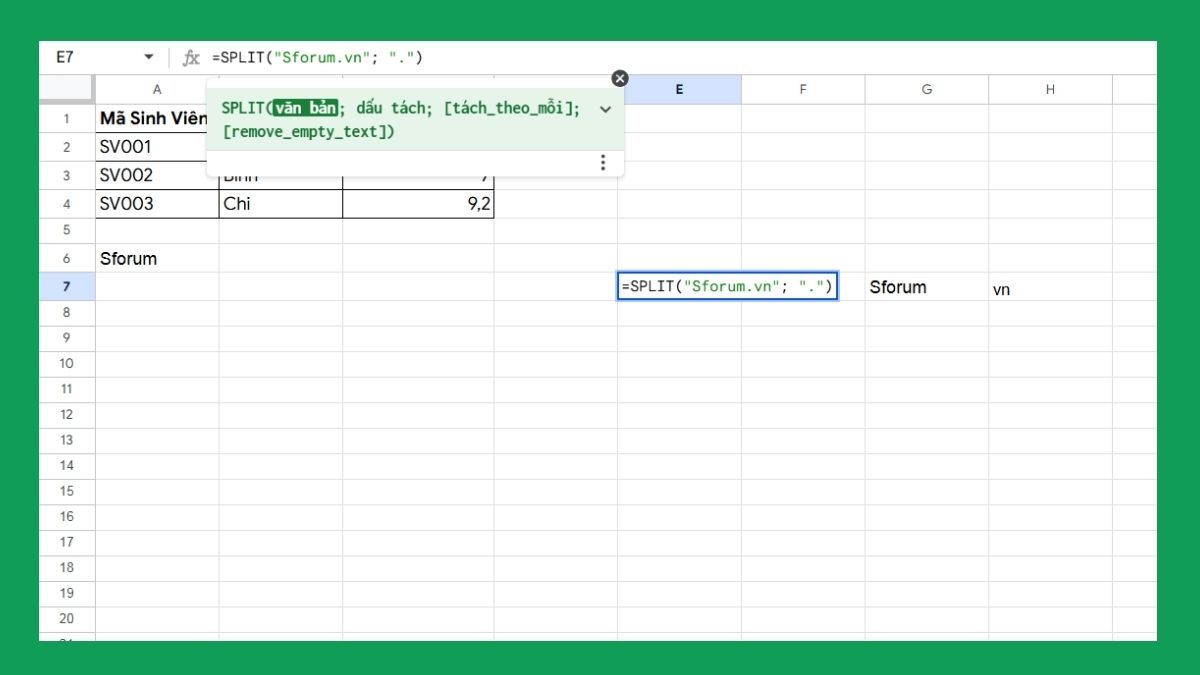Click the three-dot menu on the SPLIT tooltip
This screenshot has width=1200, height=675.
[603, 162]
